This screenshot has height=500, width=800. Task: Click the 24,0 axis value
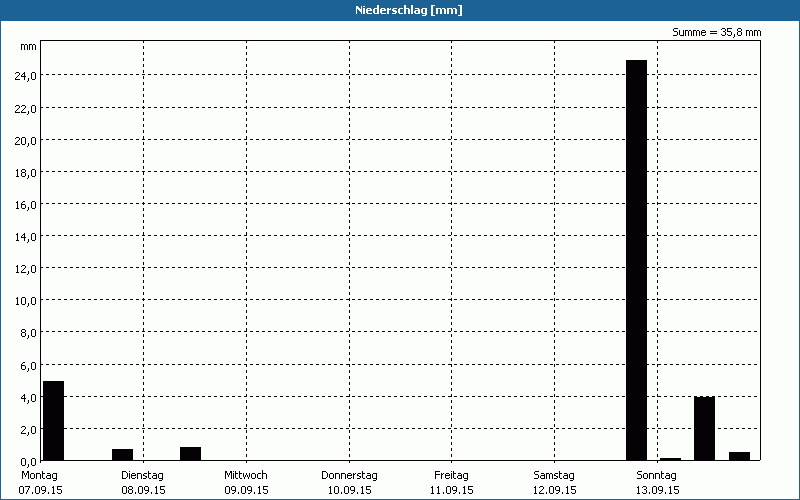pos(26,76)
